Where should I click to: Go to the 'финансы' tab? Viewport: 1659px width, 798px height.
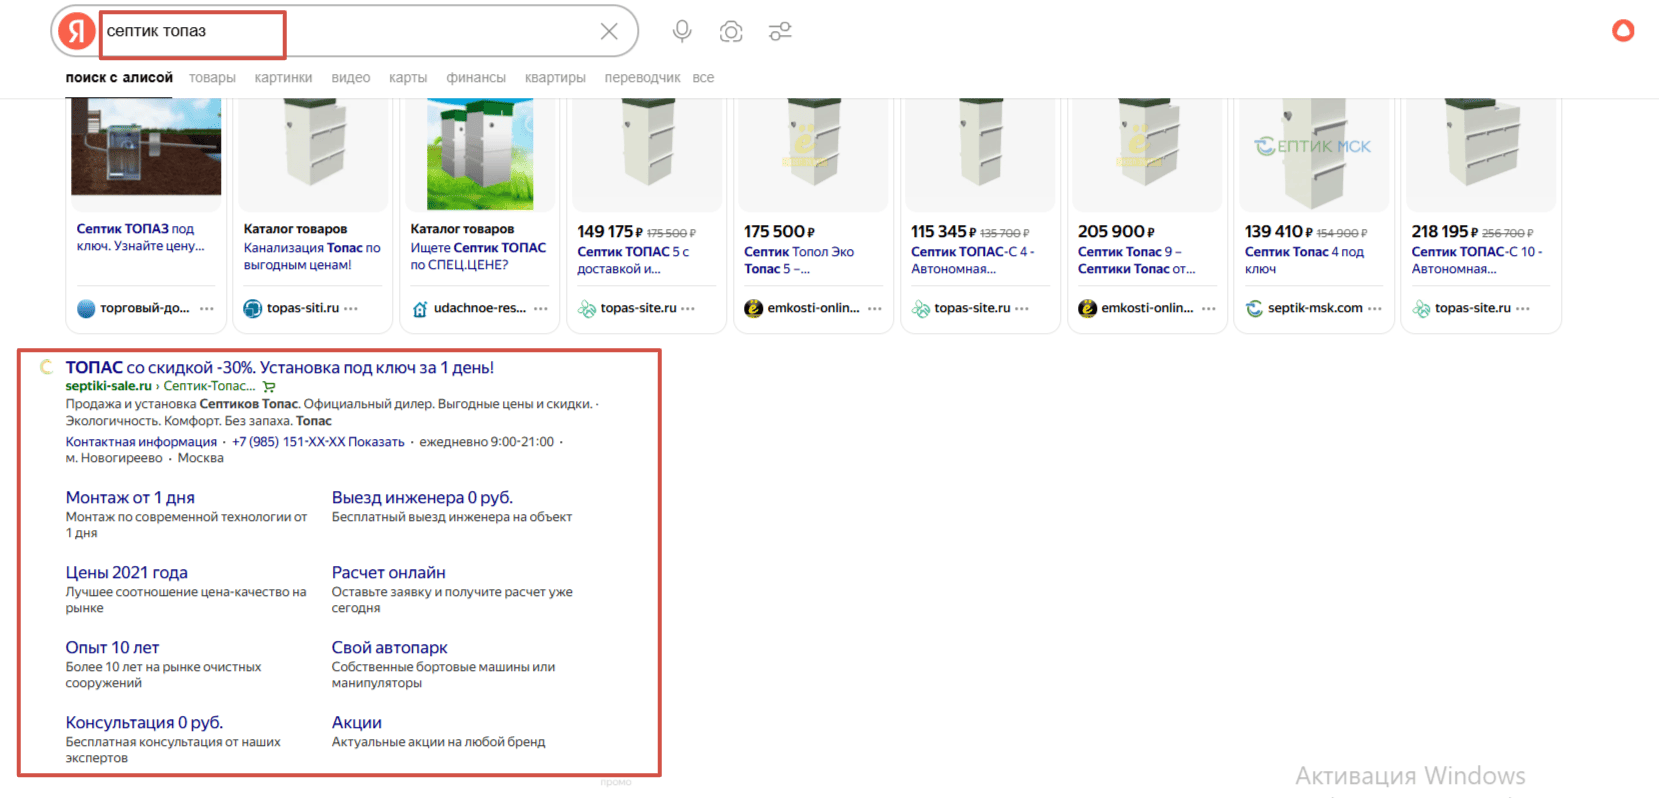476,77
